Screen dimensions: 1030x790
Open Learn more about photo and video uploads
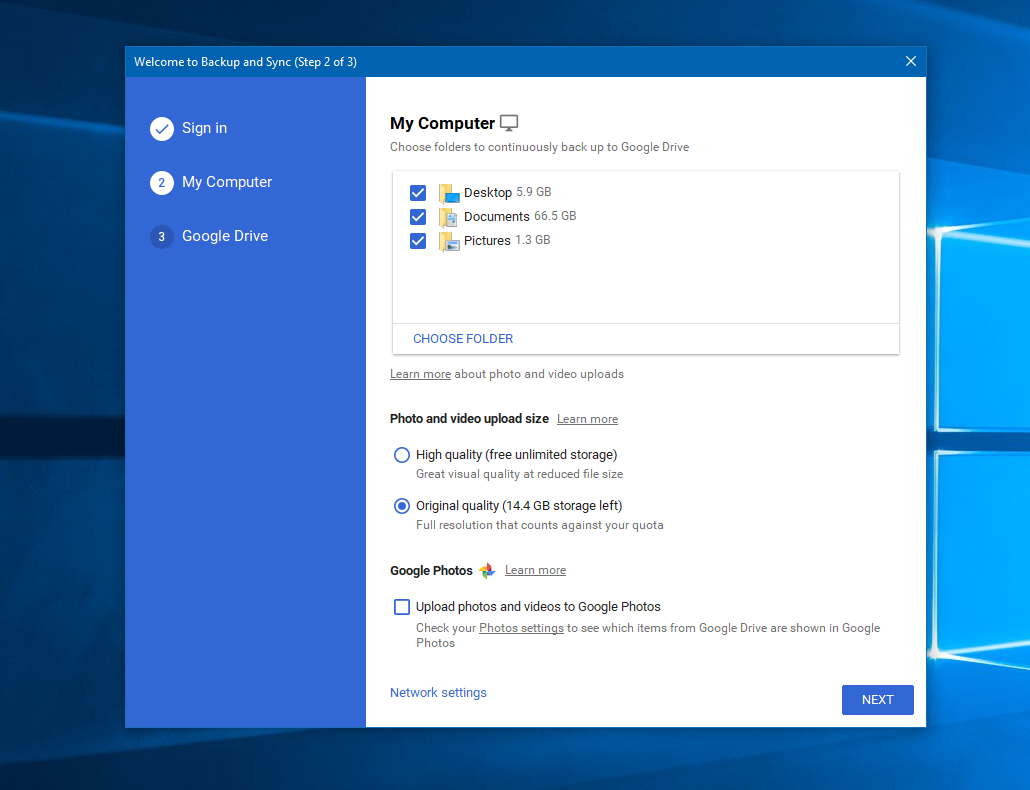point(420,374)
